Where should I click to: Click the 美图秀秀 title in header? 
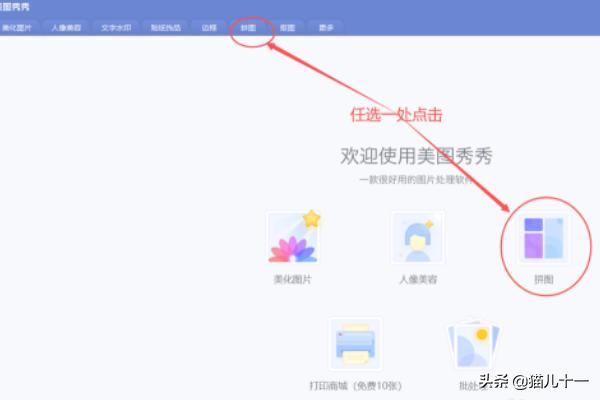coord(15,7)
